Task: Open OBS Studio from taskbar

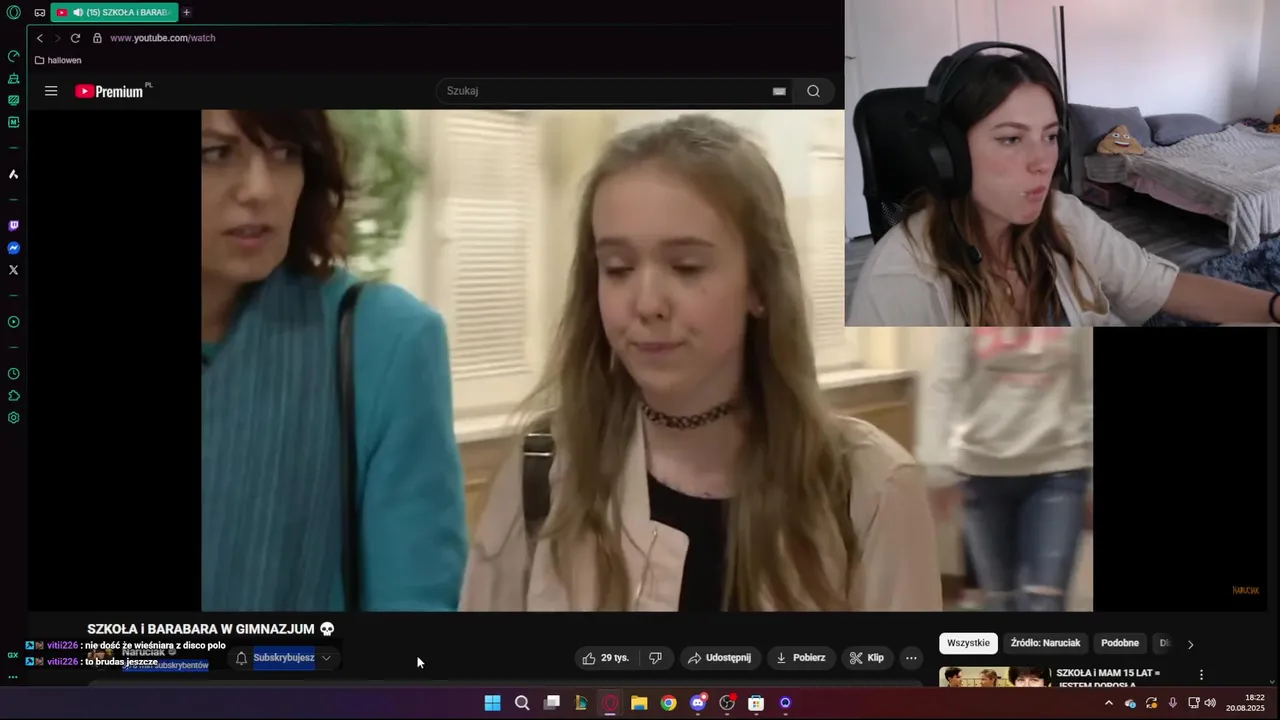Action: (727, 703)
